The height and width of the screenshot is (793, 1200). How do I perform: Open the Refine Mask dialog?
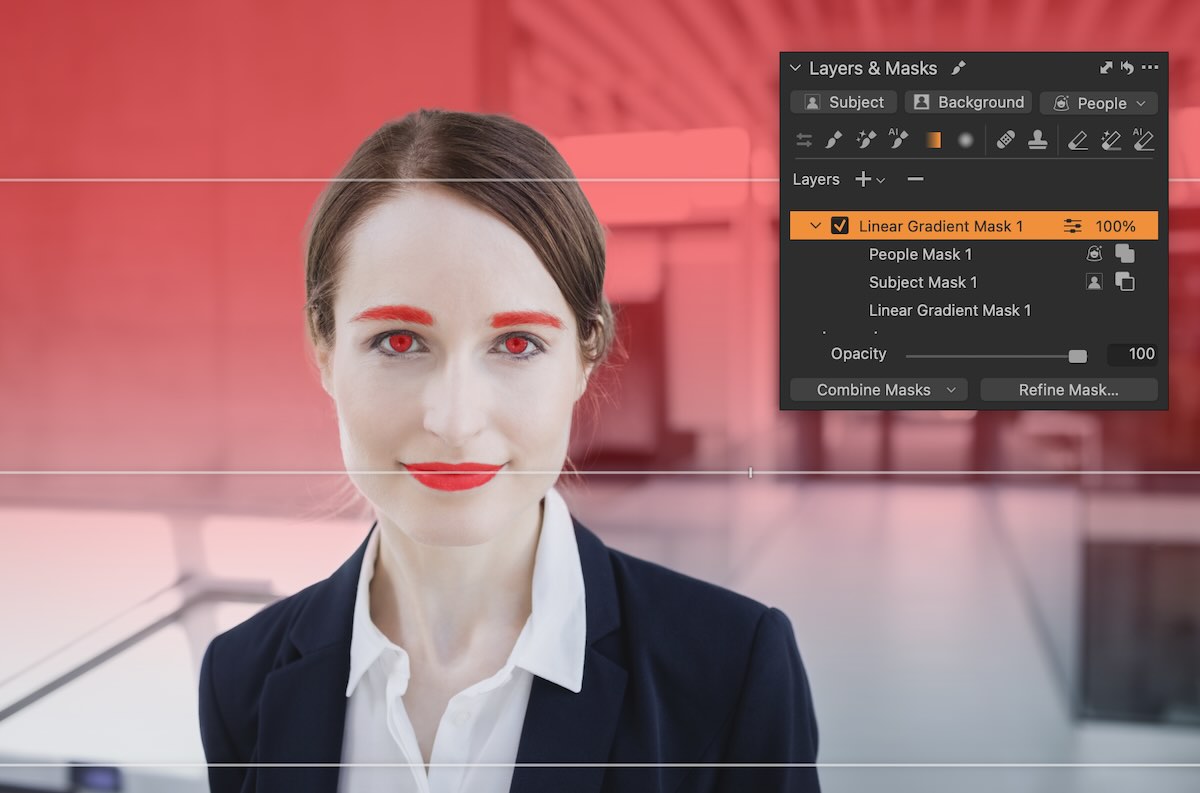(1068, 389)
